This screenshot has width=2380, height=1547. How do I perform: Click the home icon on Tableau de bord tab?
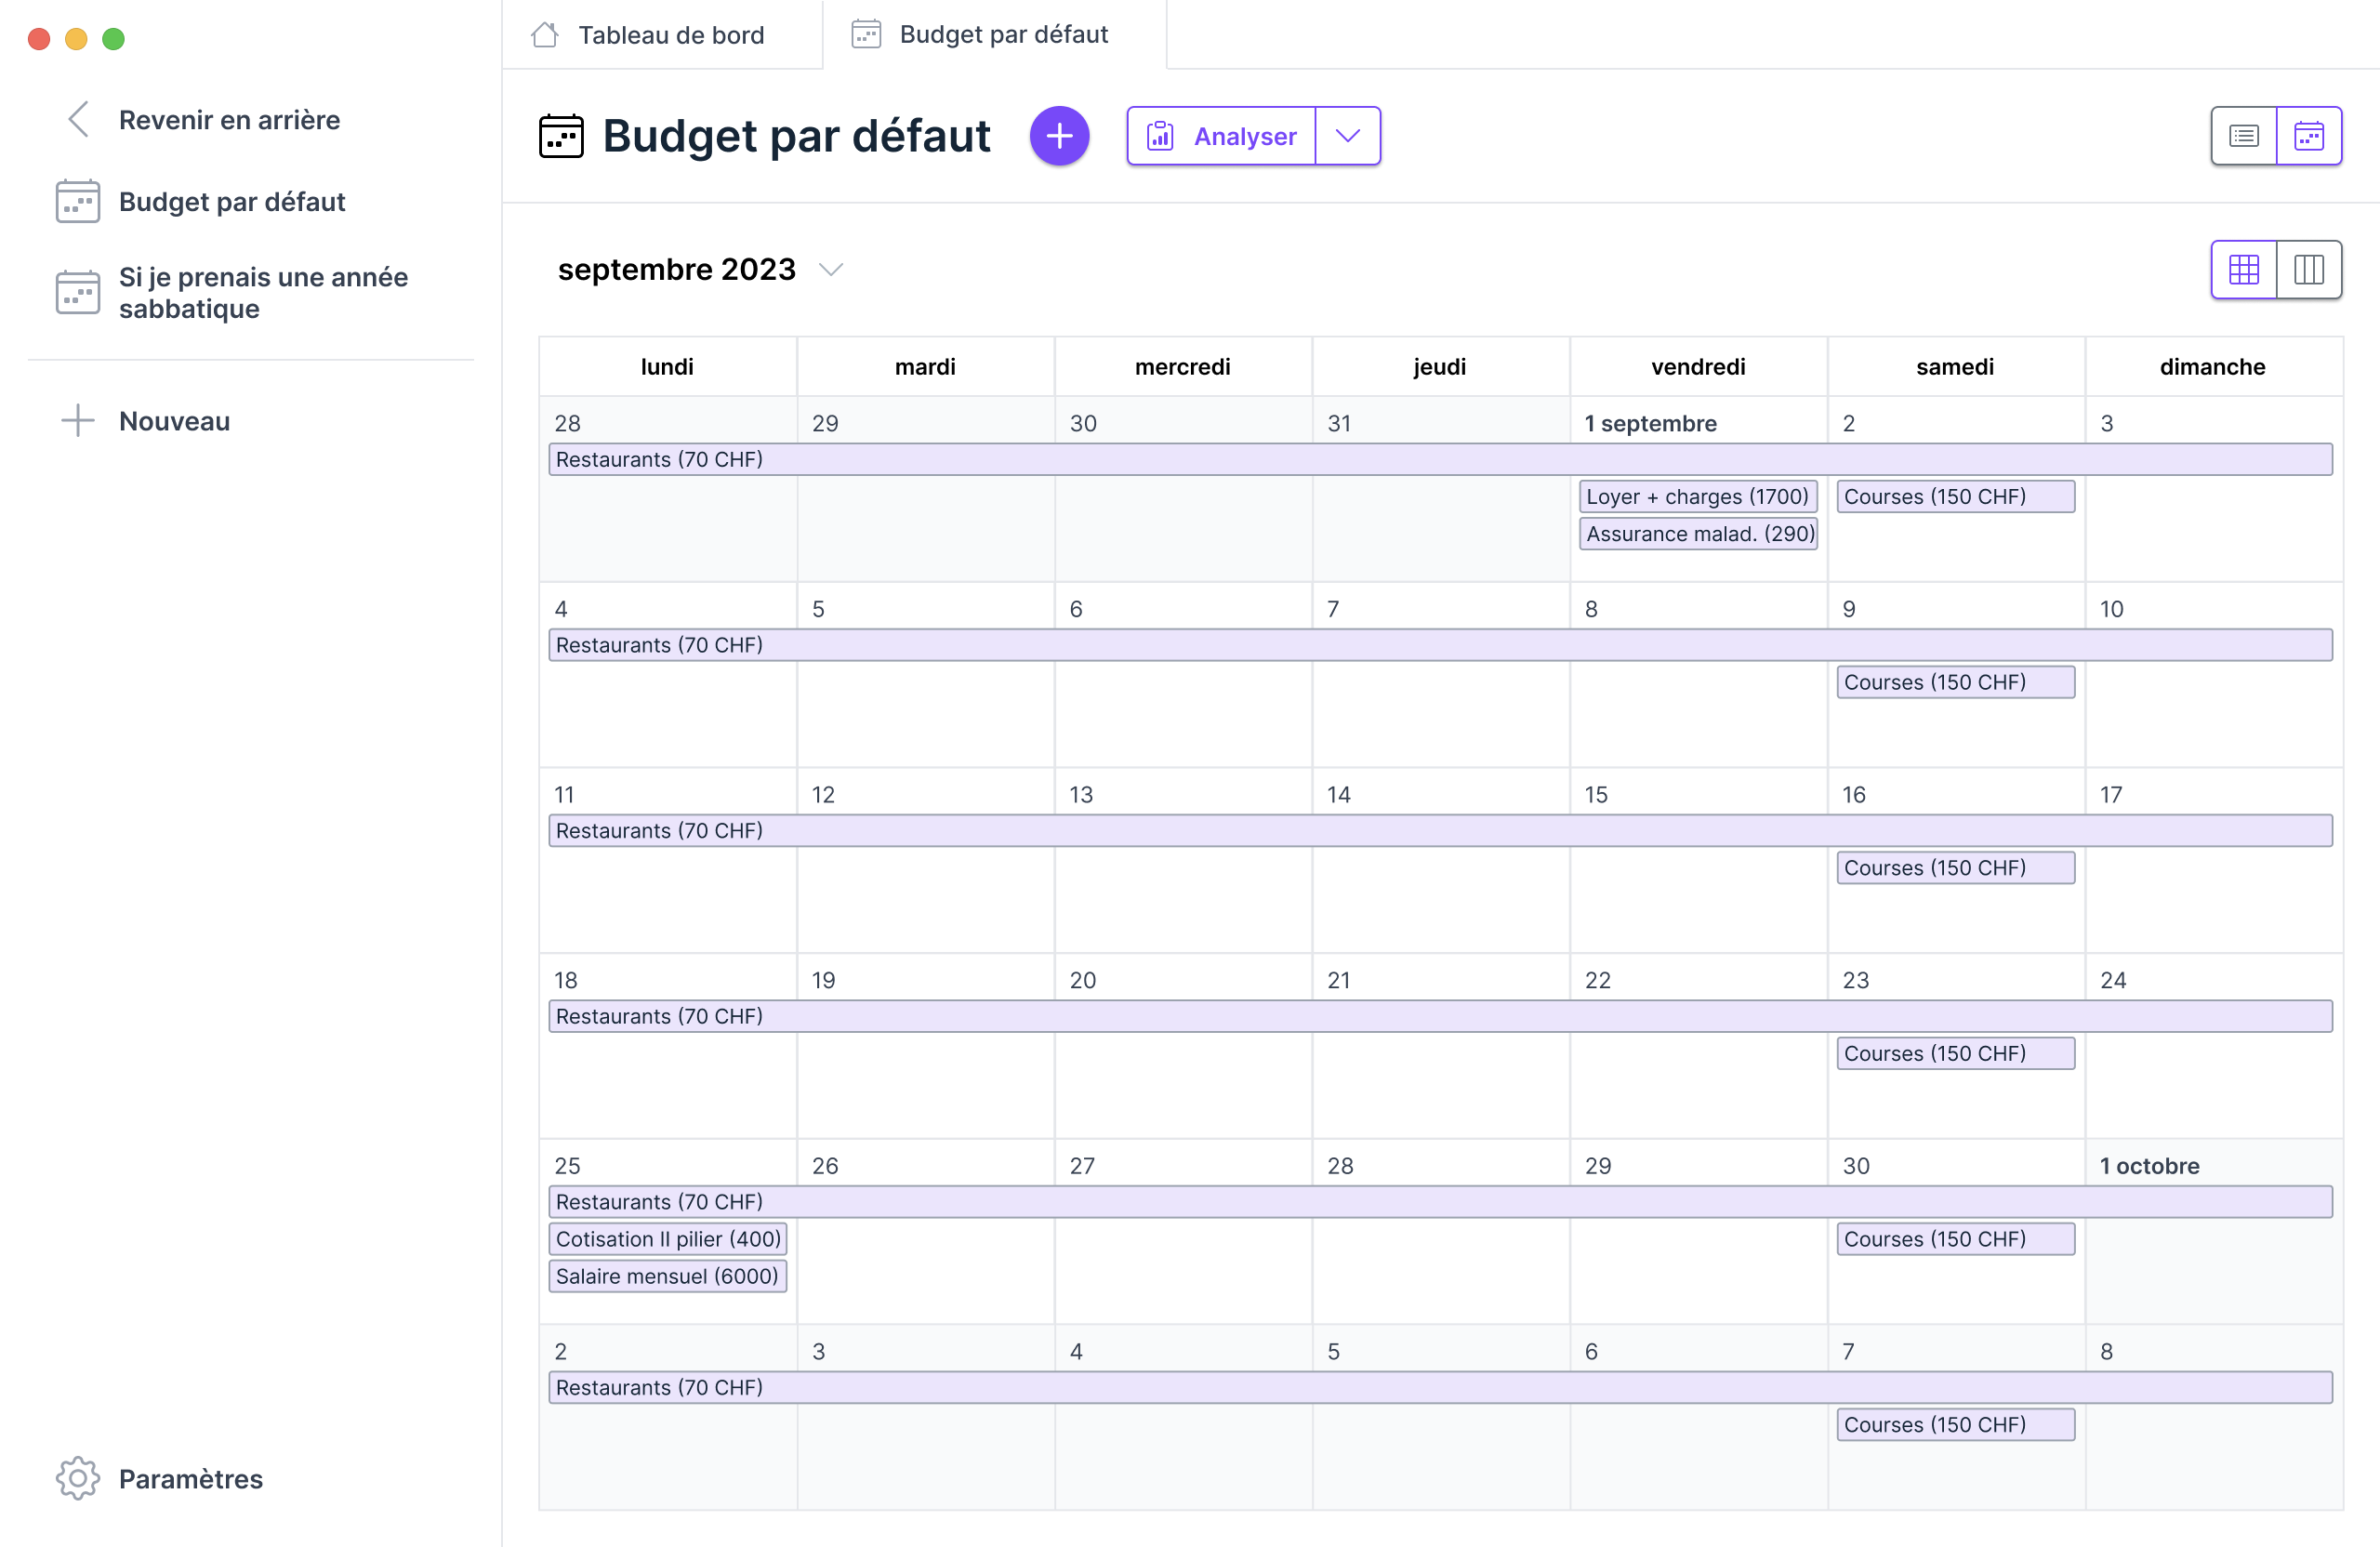(544, 34)
